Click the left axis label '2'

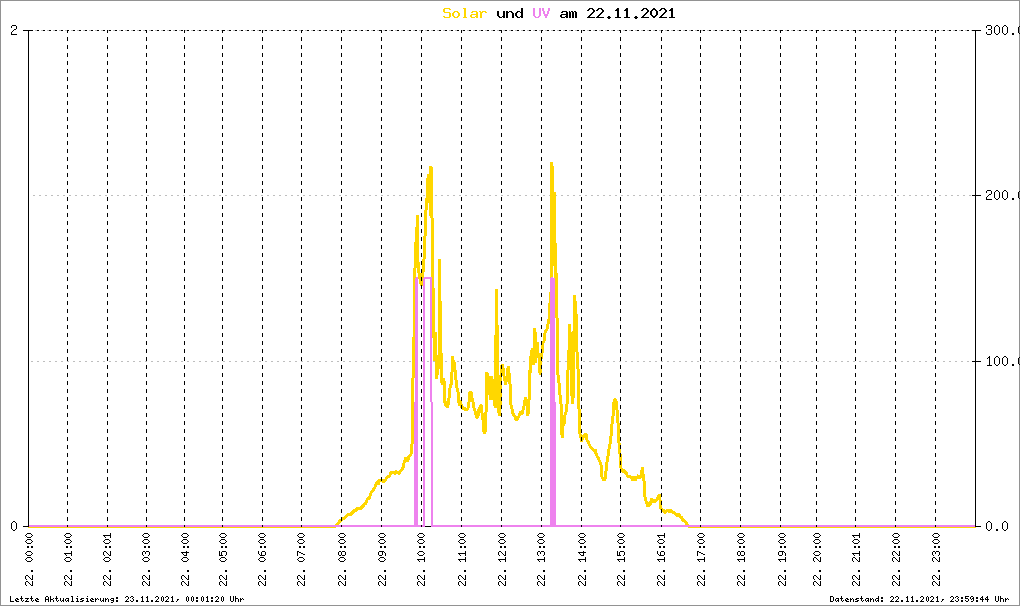tap(14, 30)
